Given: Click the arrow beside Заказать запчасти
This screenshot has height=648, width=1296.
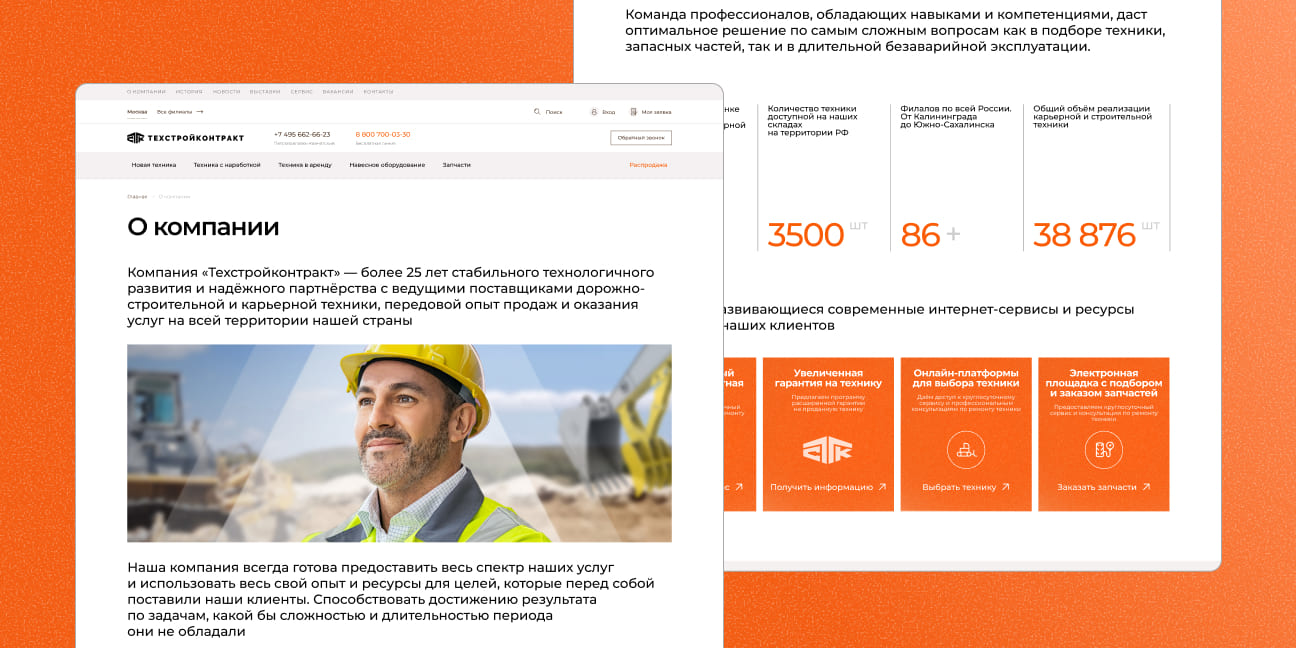Looking at the screenshot, I should coord(1146,487).
